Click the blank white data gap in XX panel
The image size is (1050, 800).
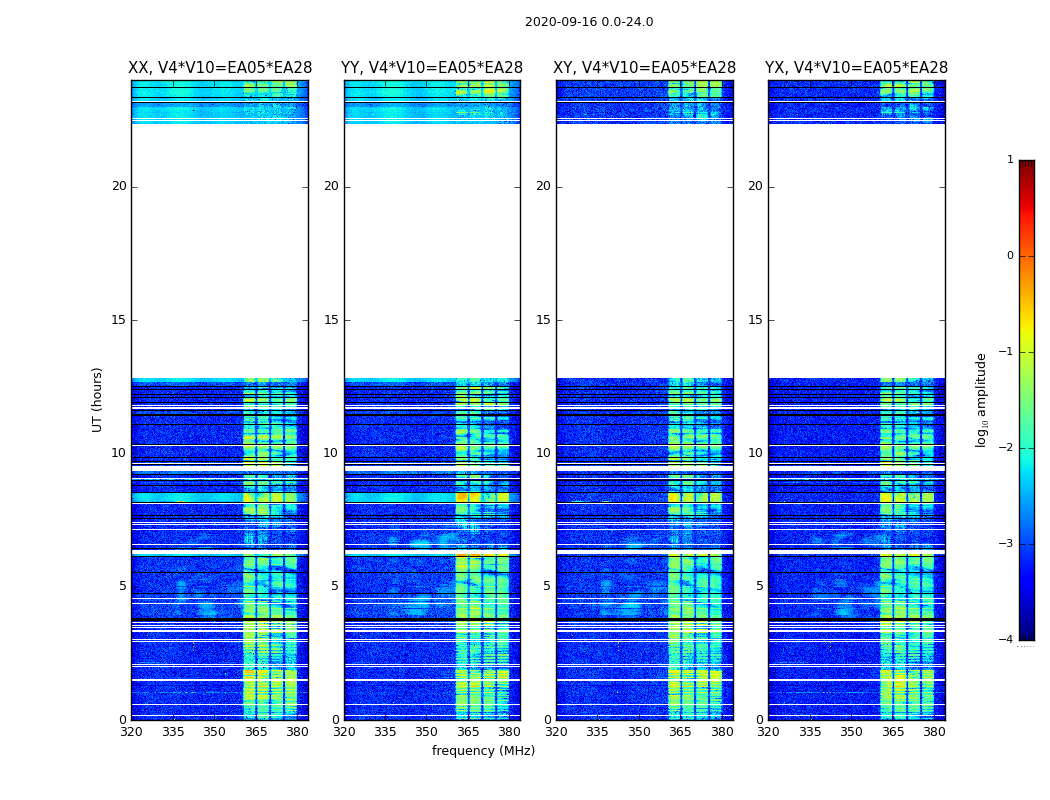pyautogui.click(x=220, y=251)
